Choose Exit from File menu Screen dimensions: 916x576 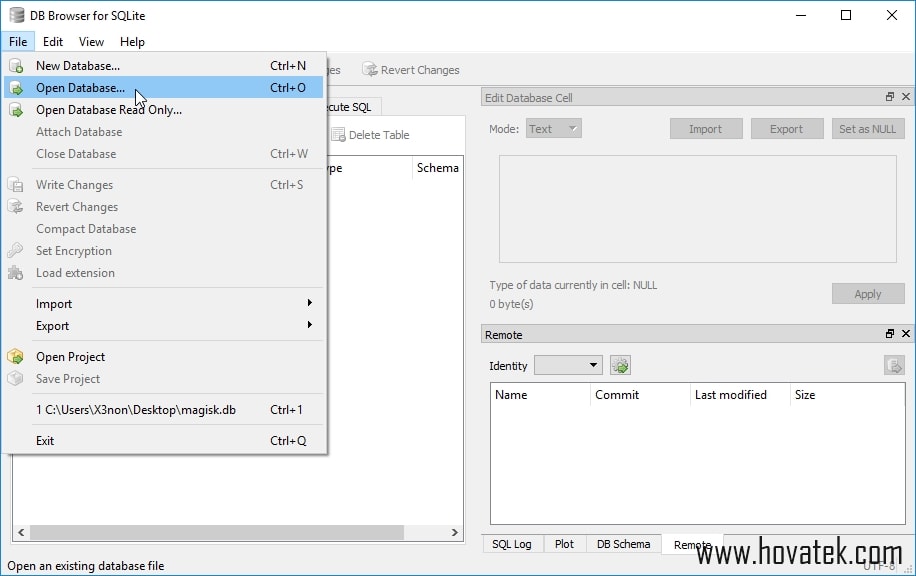coord(164,440)
